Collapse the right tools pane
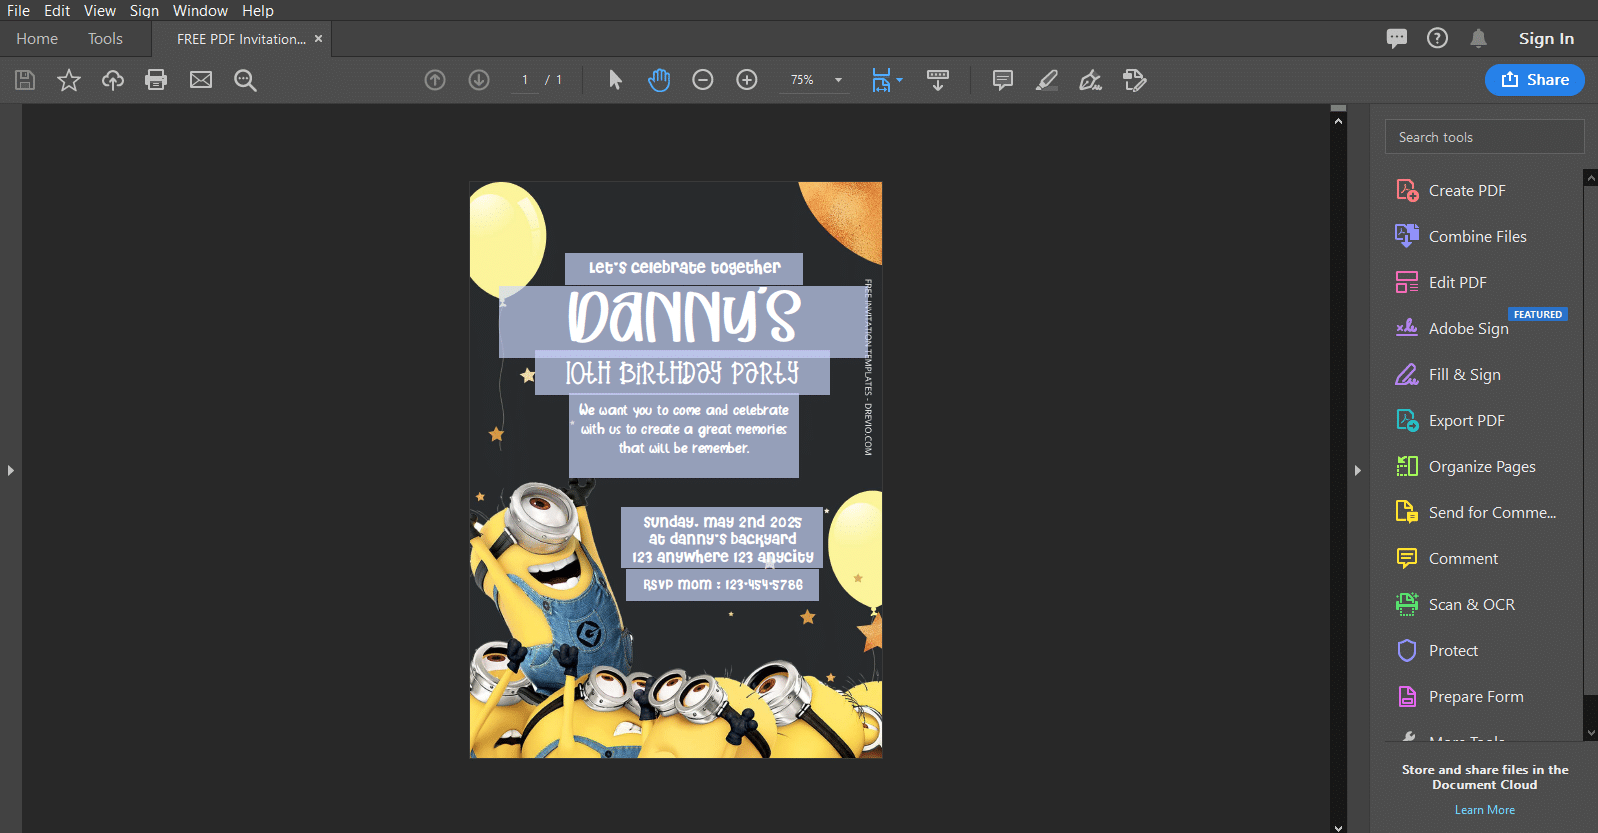 1357,470
